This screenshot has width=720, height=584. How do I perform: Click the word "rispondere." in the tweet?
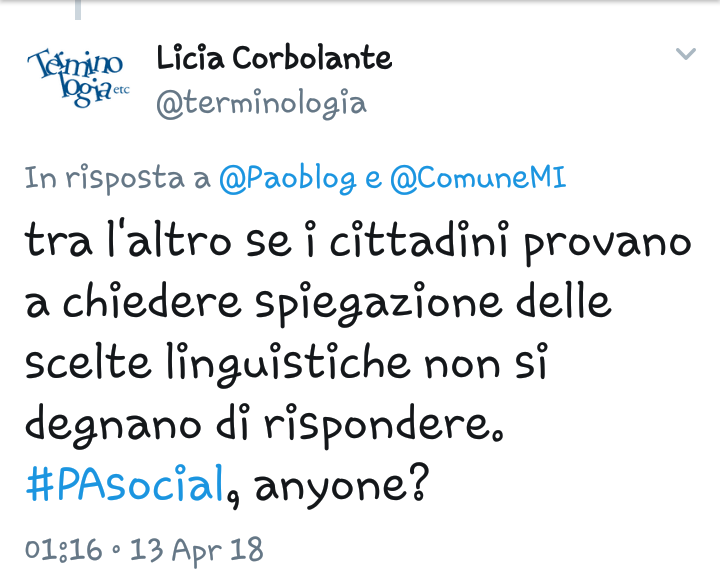click(x=384, y=425)
